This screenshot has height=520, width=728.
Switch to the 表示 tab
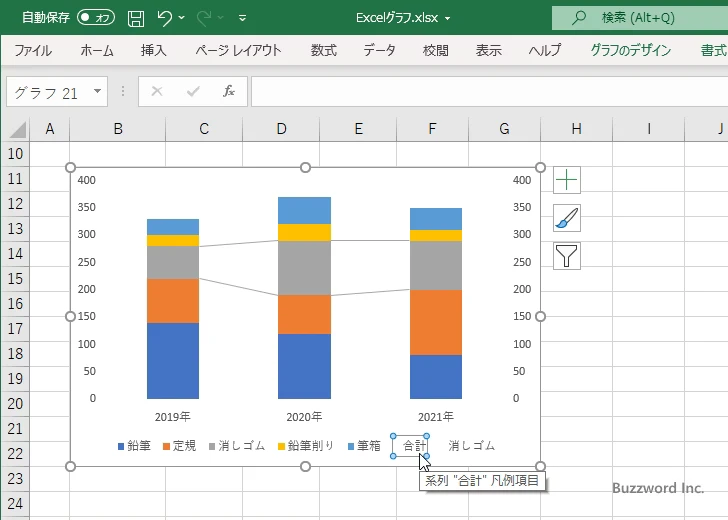coord(488,50)
